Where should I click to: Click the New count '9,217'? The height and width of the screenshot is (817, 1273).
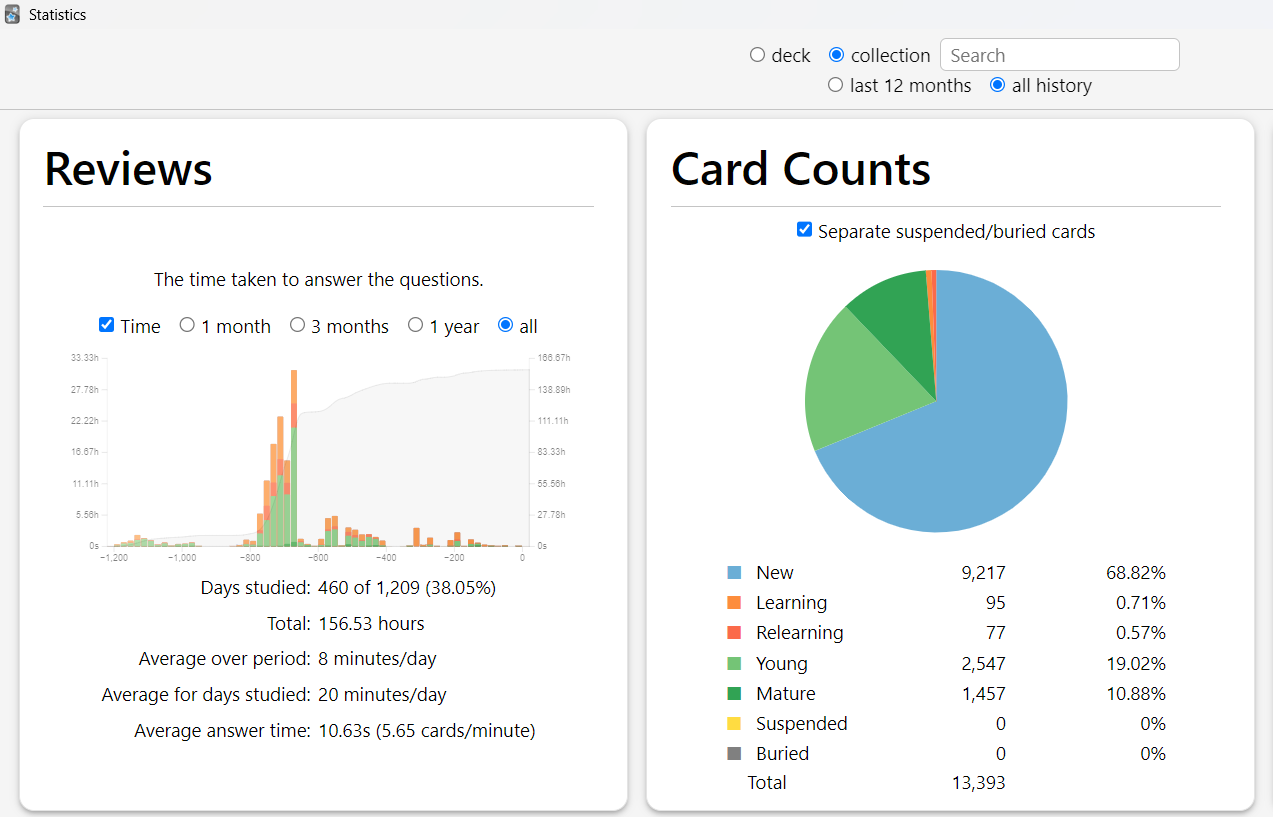[x=983, y=573]
